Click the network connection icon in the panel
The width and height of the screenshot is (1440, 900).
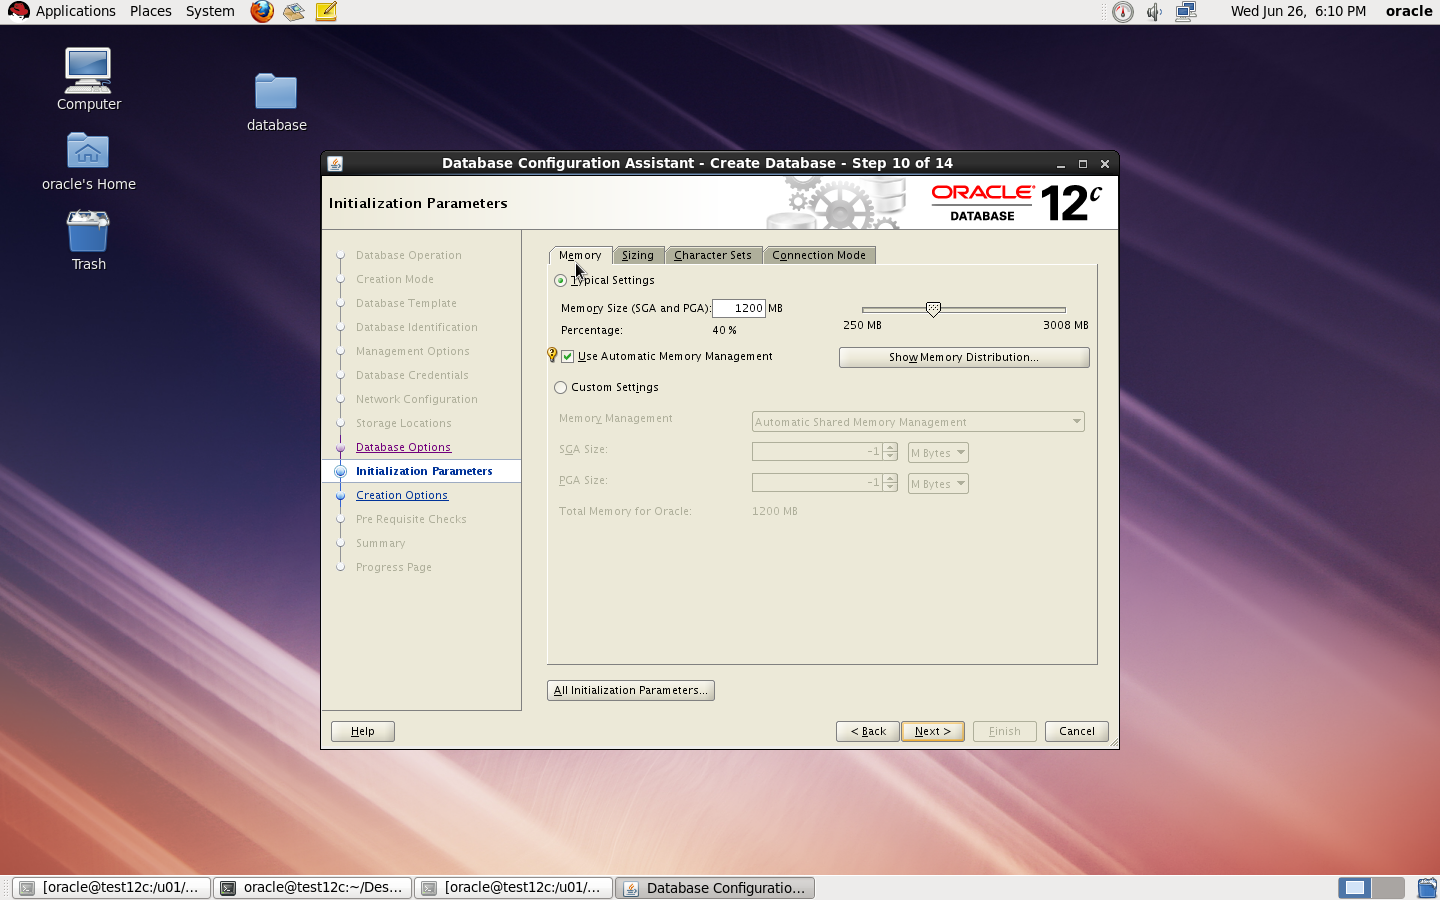(1186, 12)
